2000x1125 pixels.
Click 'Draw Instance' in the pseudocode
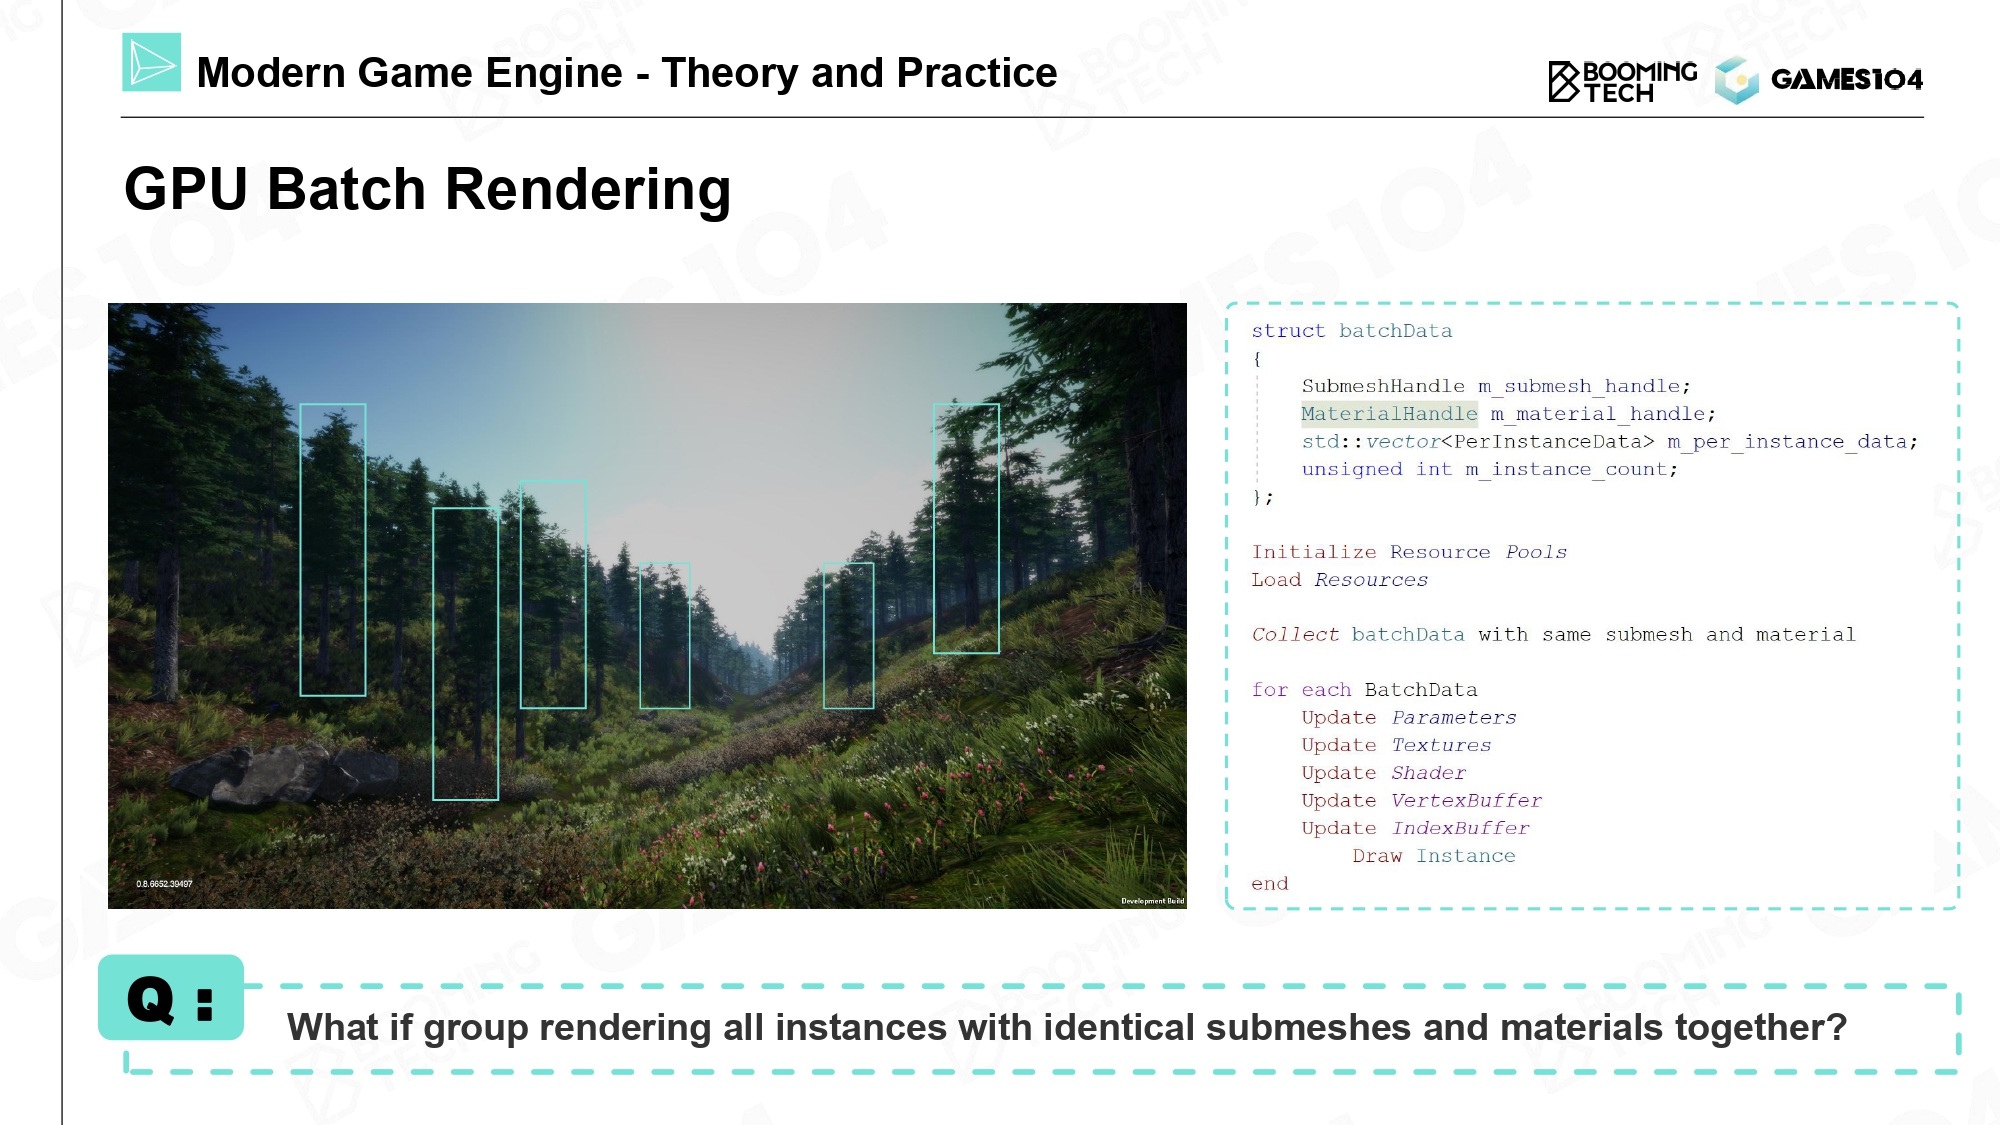pyautogui.click(x=1433, y=856)
